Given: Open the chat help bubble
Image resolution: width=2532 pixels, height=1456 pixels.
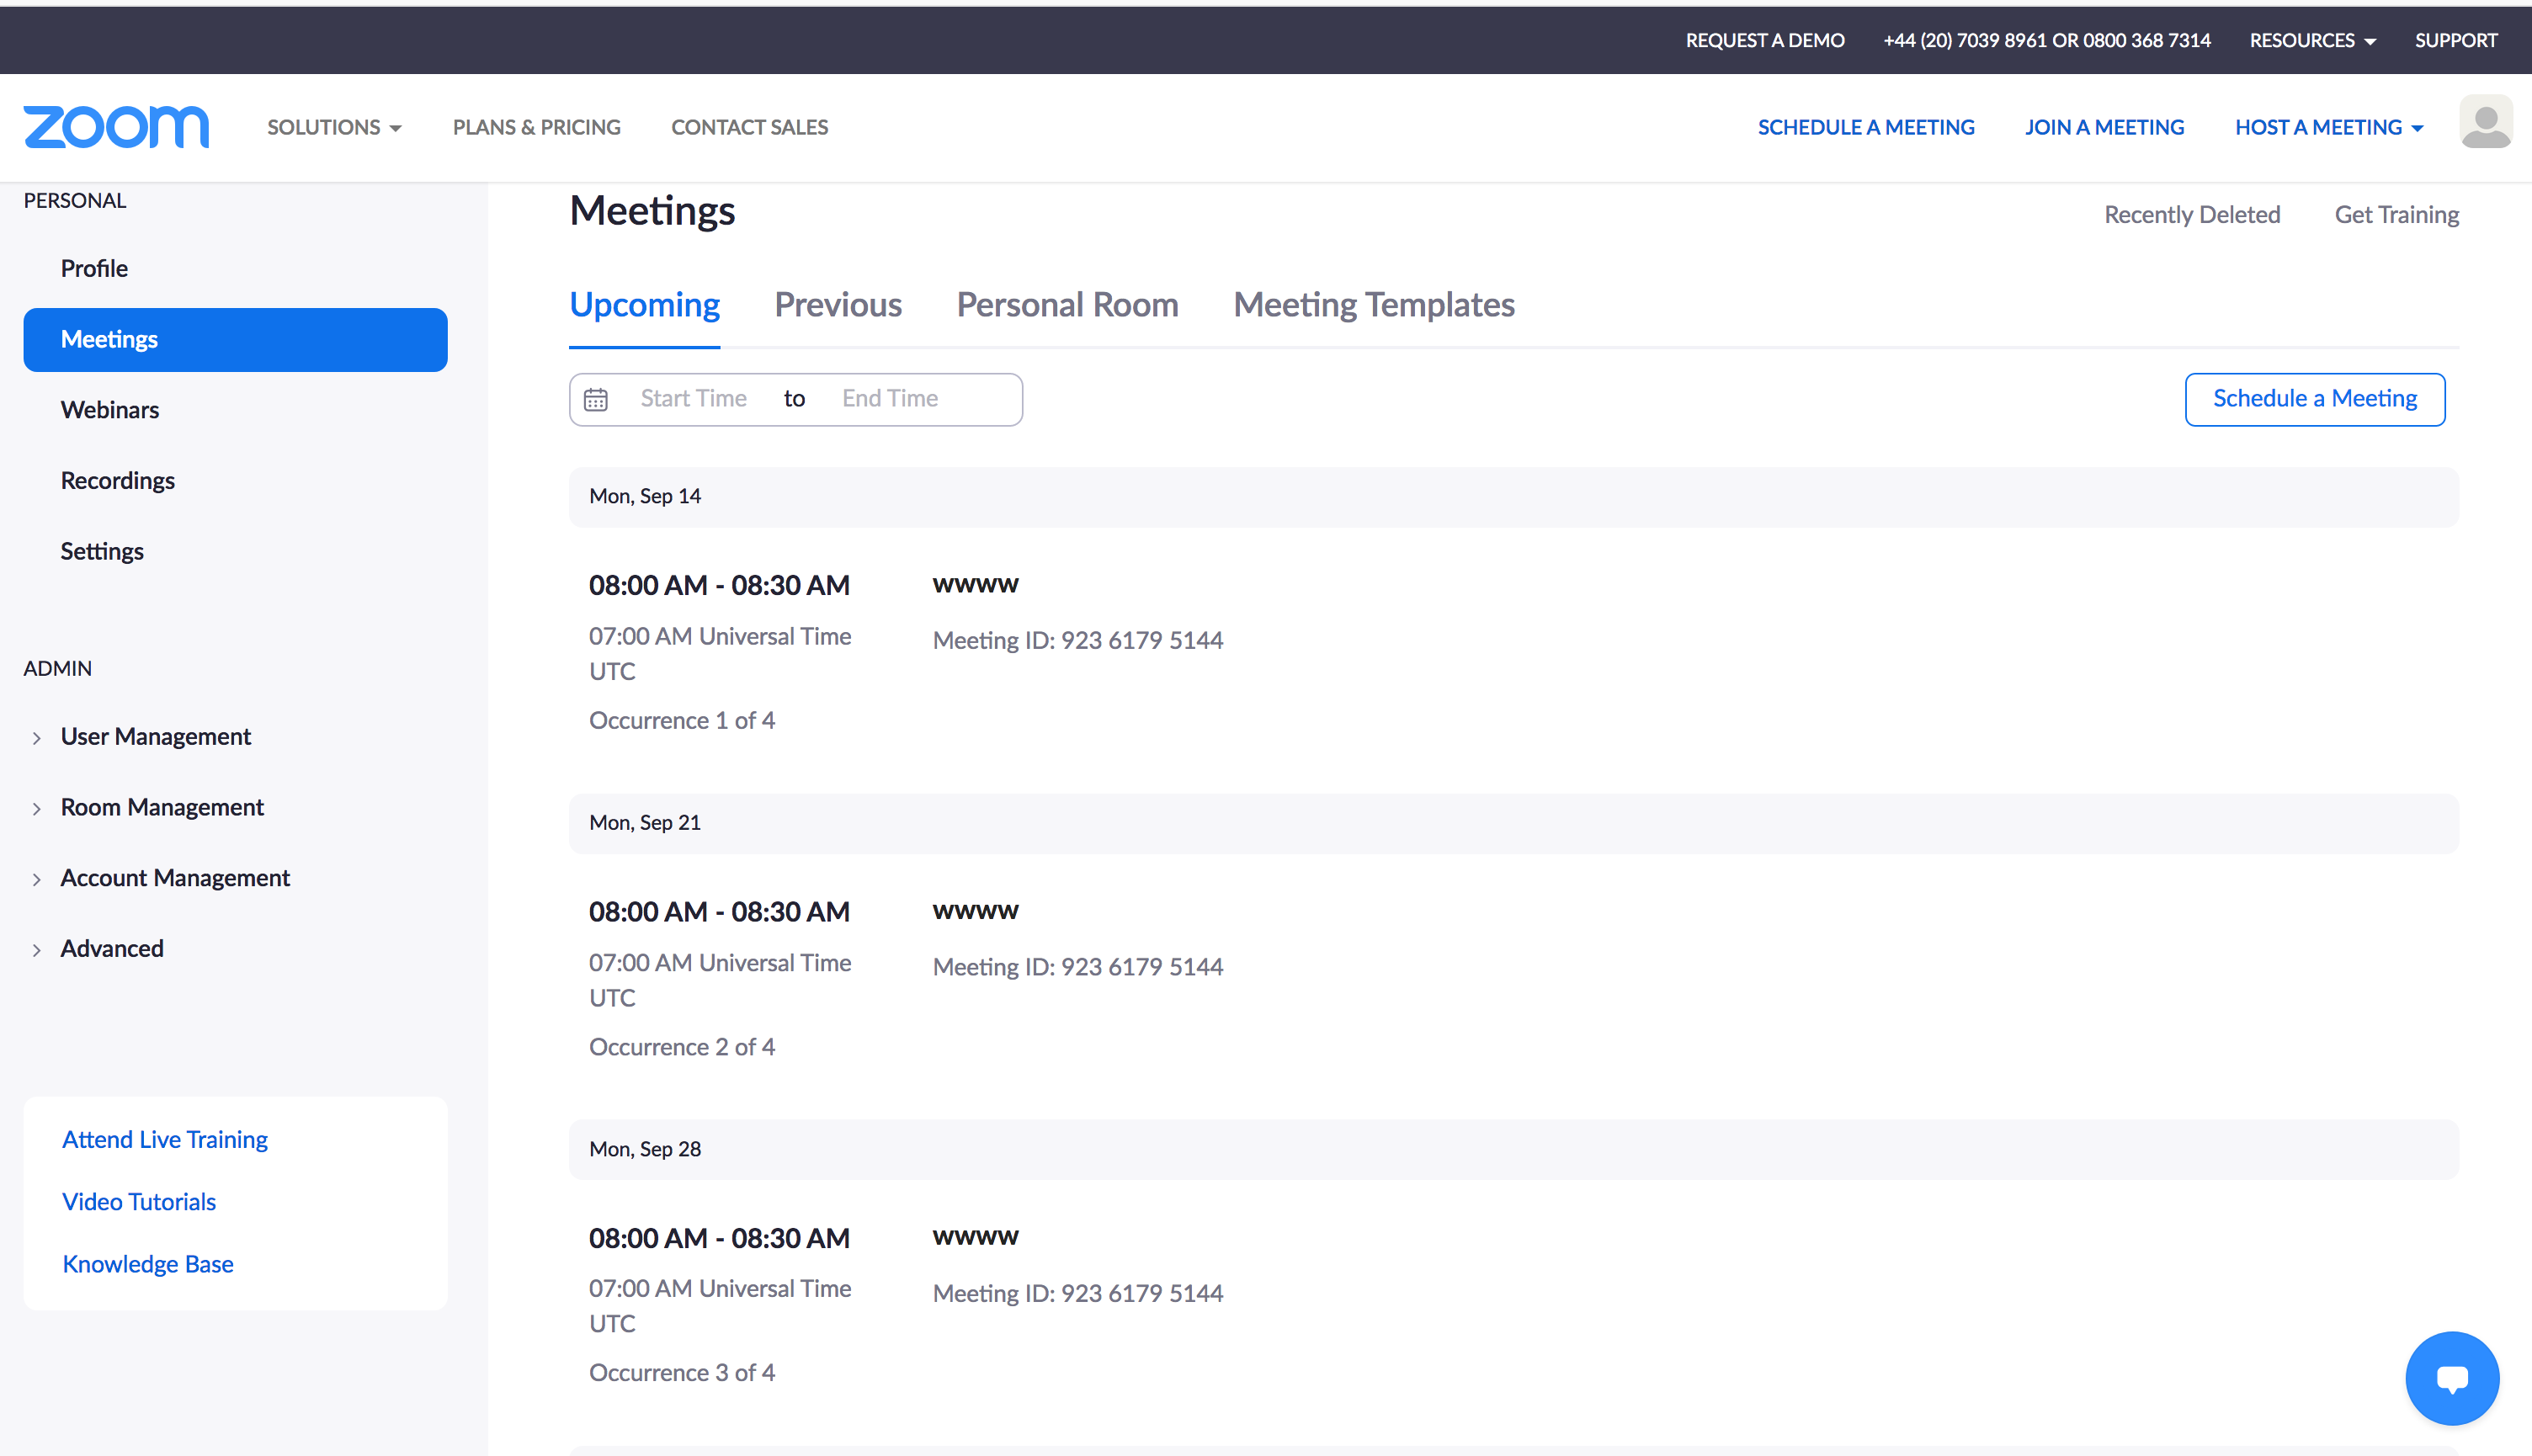Looking at the screenshot, I should point(2451,1378).
